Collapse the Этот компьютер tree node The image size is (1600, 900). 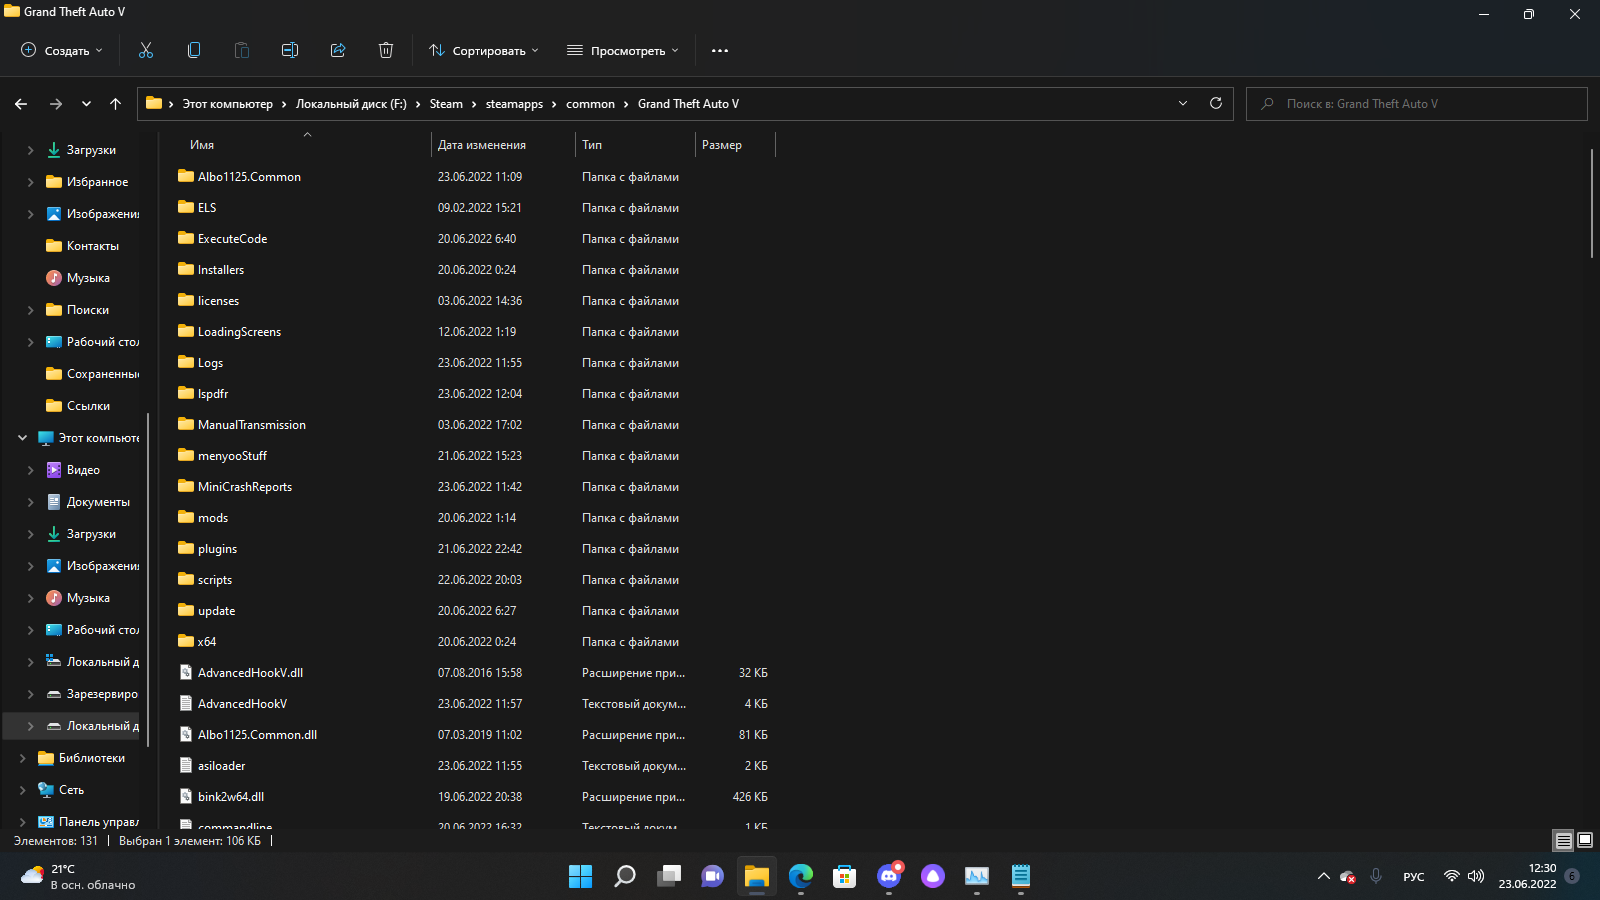[x=23, y=438]
